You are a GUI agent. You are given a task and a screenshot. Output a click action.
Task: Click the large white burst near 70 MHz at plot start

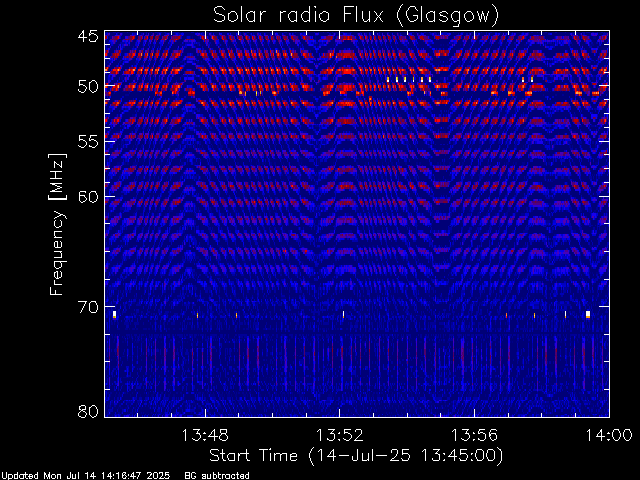pyautogui.click(x=115, y=314)
